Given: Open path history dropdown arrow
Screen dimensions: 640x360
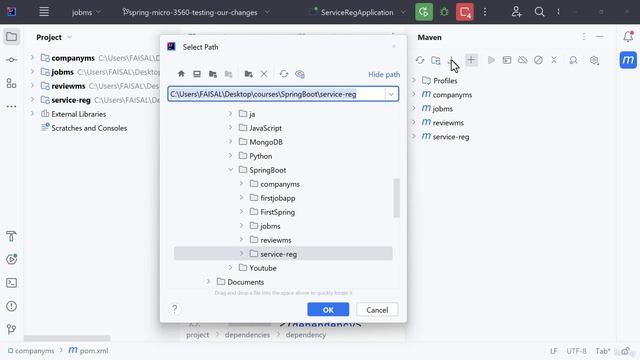Looking at the screenshot, I should click(x=391, y=94).
